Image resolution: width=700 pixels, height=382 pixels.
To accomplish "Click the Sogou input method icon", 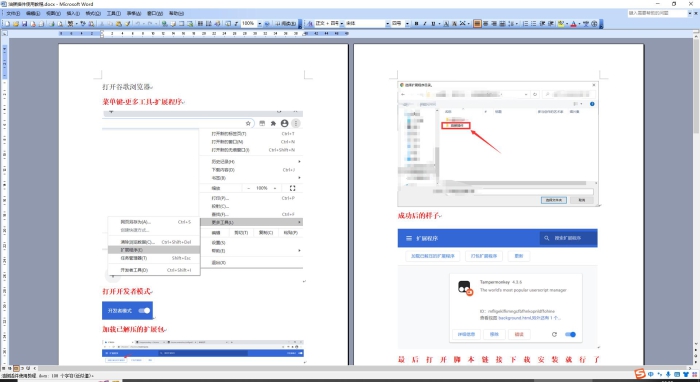I will pyautogui.click(x=641, y=374).
